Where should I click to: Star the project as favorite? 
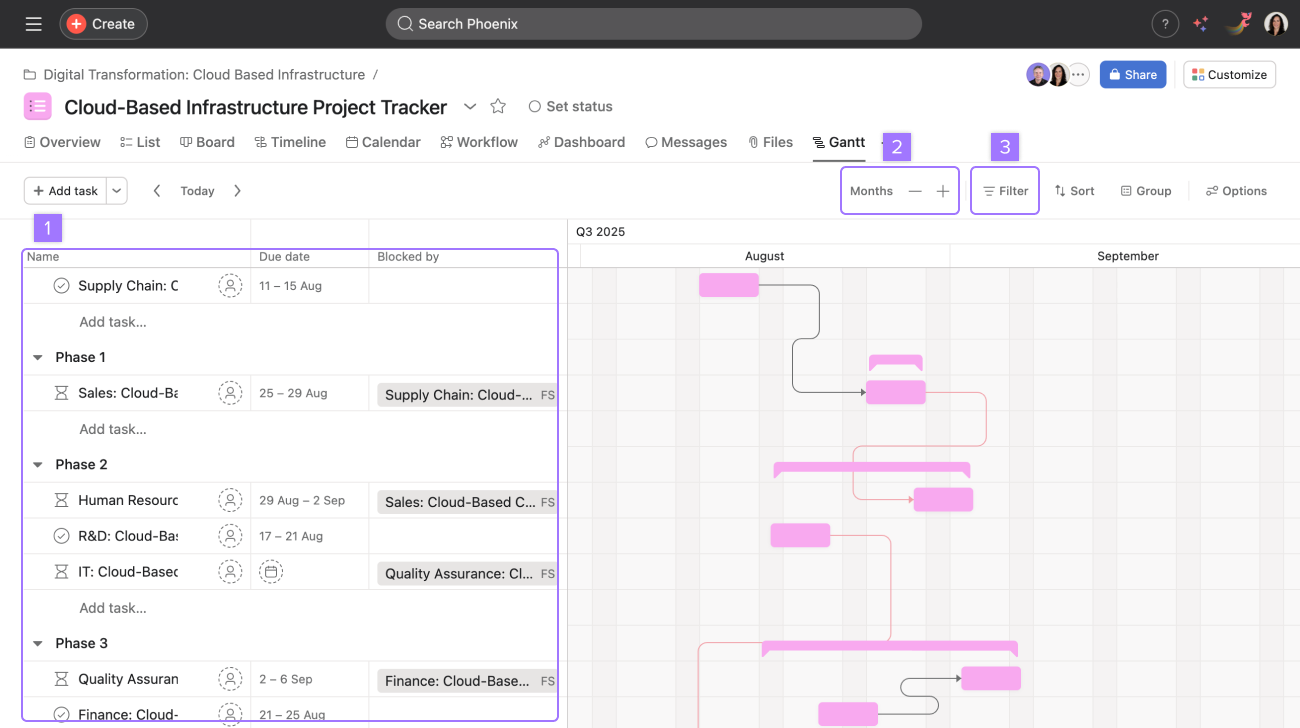[x=498, y=106]
